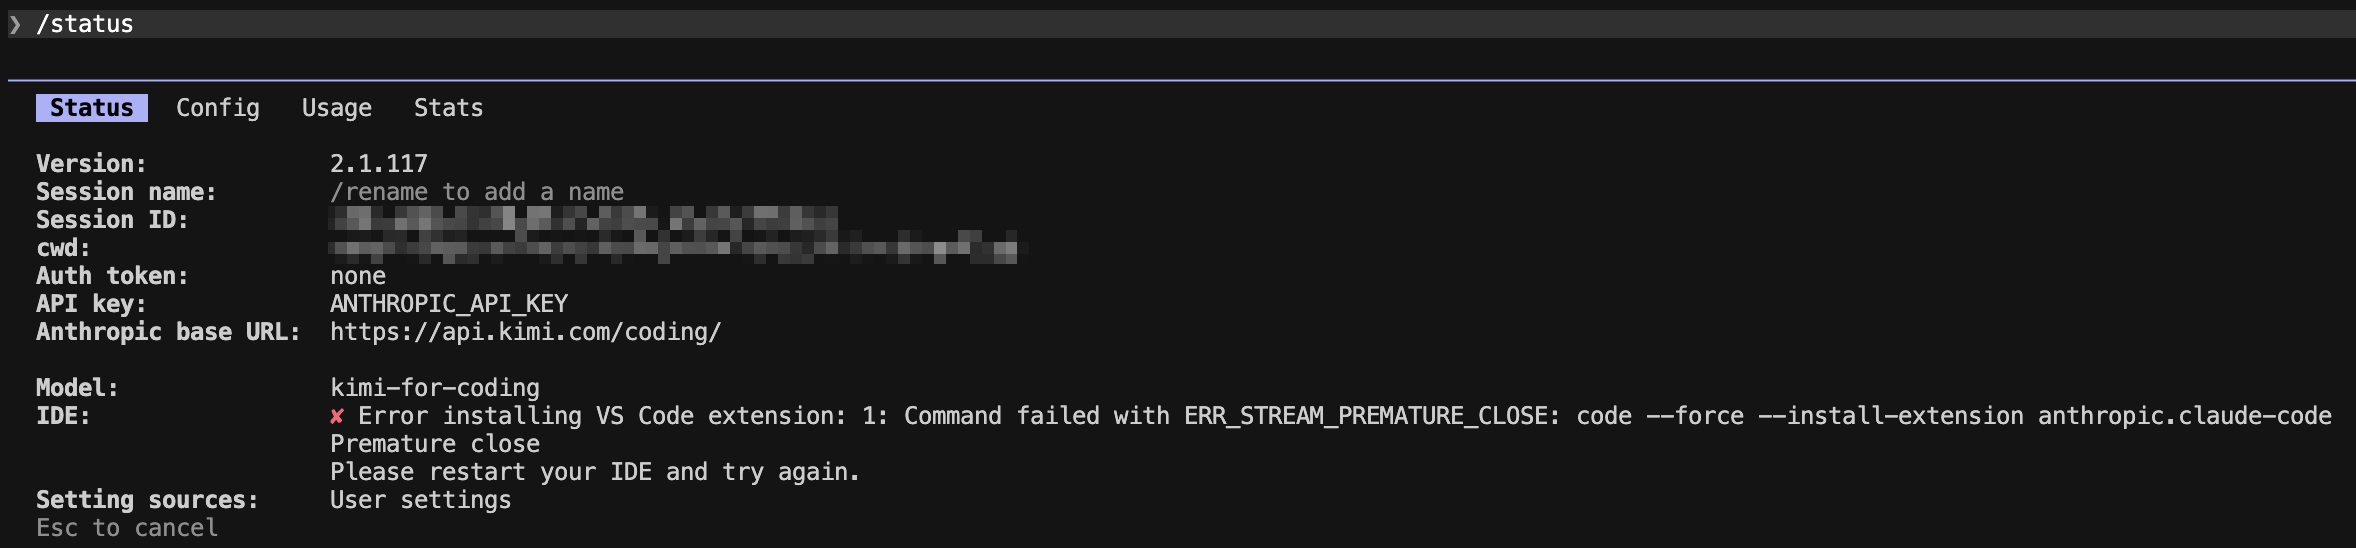This screenshot has height=548, width=2356.
Task: Click the ANTHROPIC_API_KEY value
Action: (449, 304)
